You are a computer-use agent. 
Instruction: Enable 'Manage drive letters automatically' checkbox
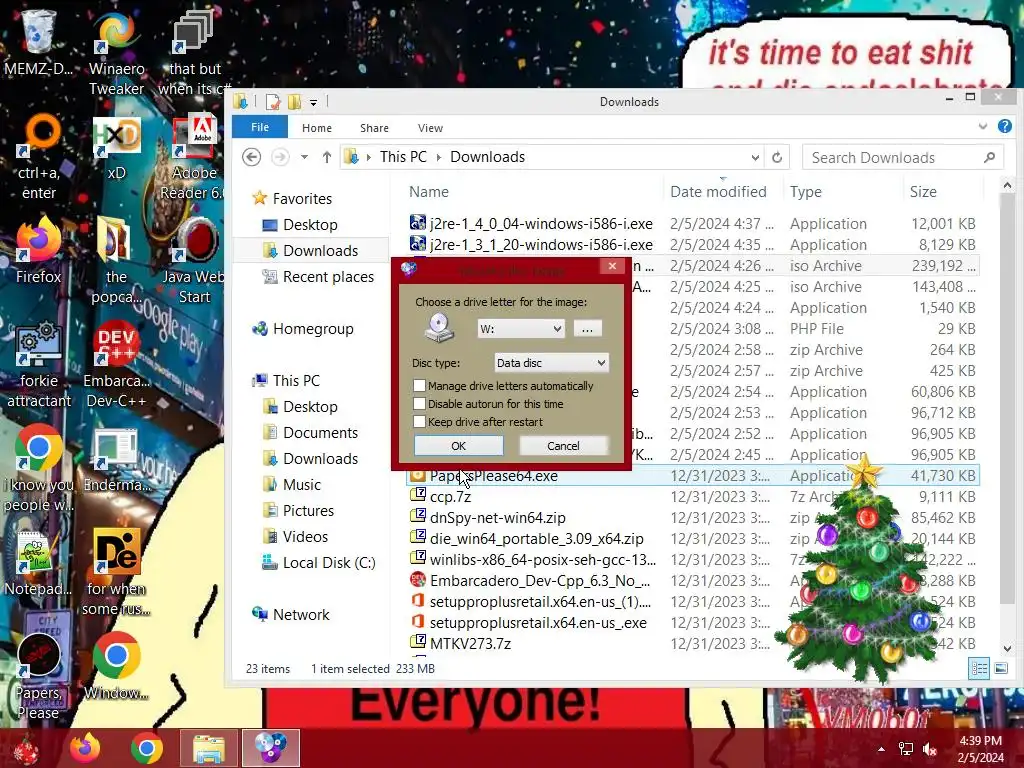(419, 386)
